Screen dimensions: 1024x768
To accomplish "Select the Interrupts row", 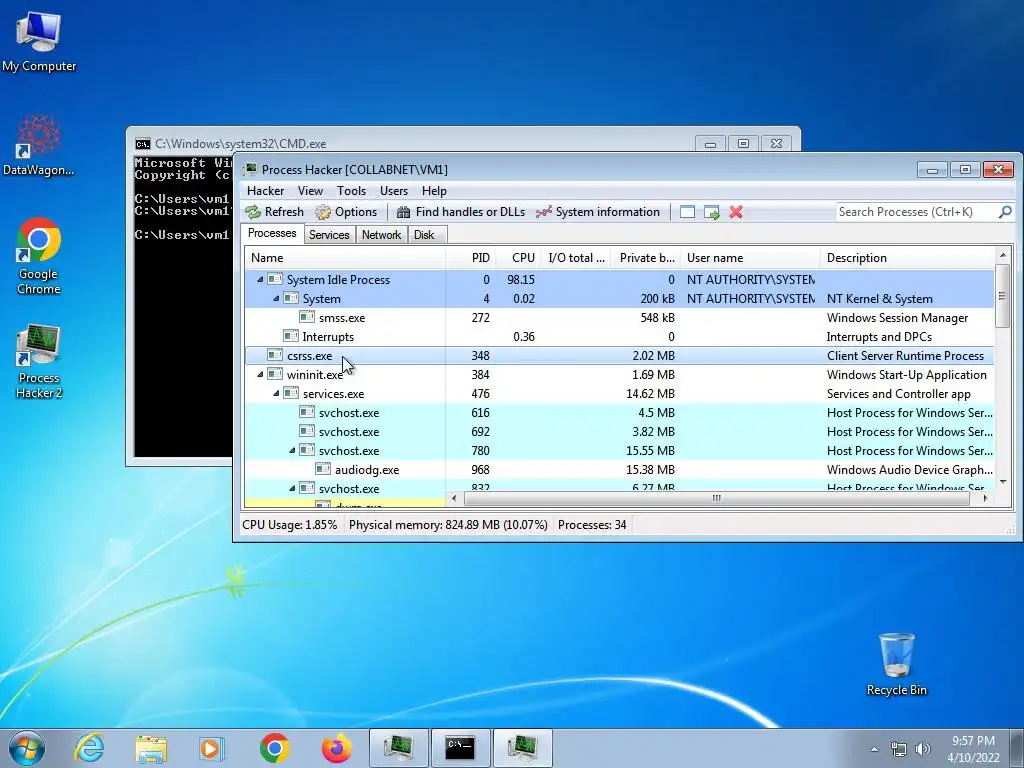I will click(619, 336).
